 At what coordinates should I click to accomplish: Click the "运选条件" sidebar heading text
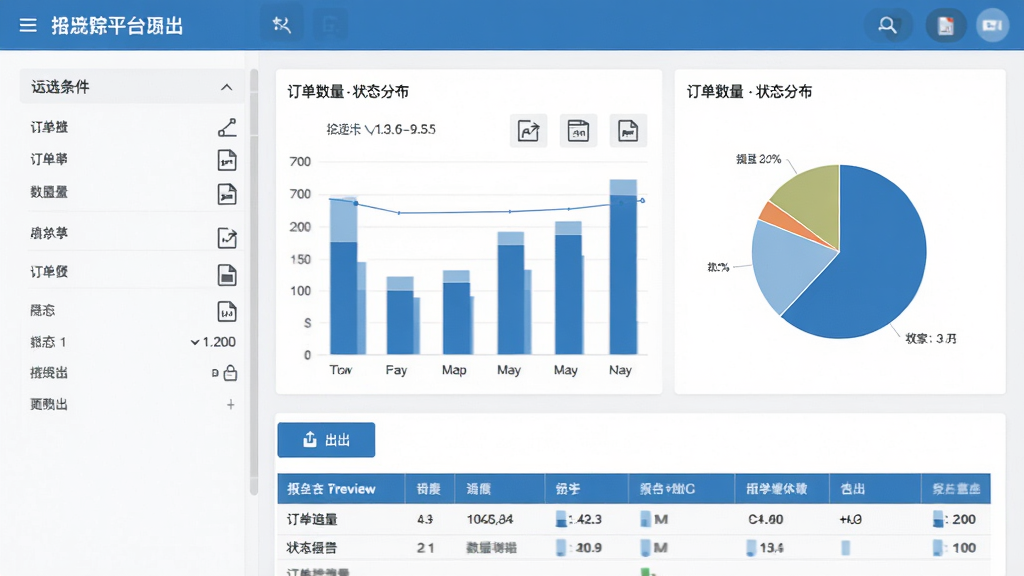(60, 87)
